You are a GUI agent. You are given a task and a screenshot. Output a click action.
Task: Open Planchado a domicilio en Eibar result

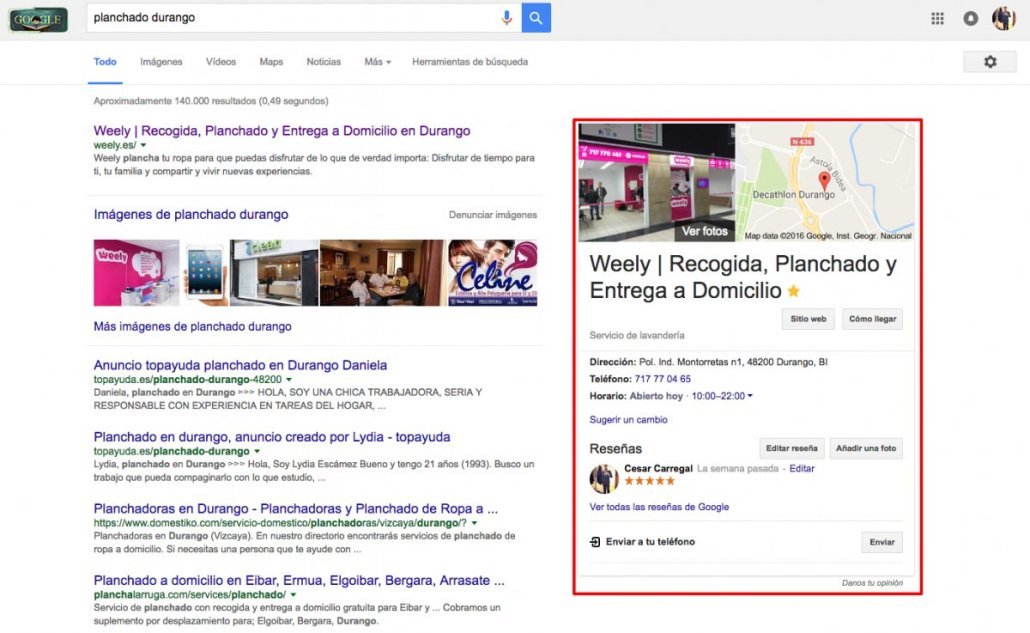[299, 580]
